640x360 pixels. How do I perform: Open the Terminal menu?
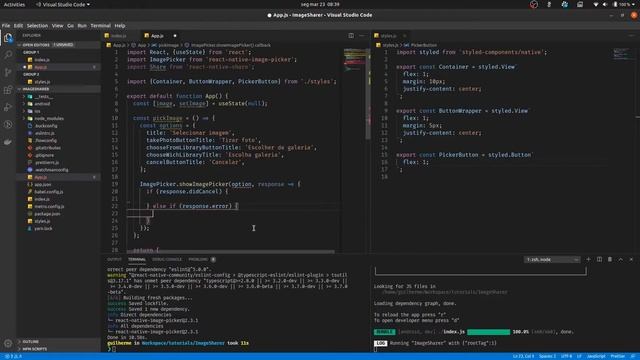[100, 26]
